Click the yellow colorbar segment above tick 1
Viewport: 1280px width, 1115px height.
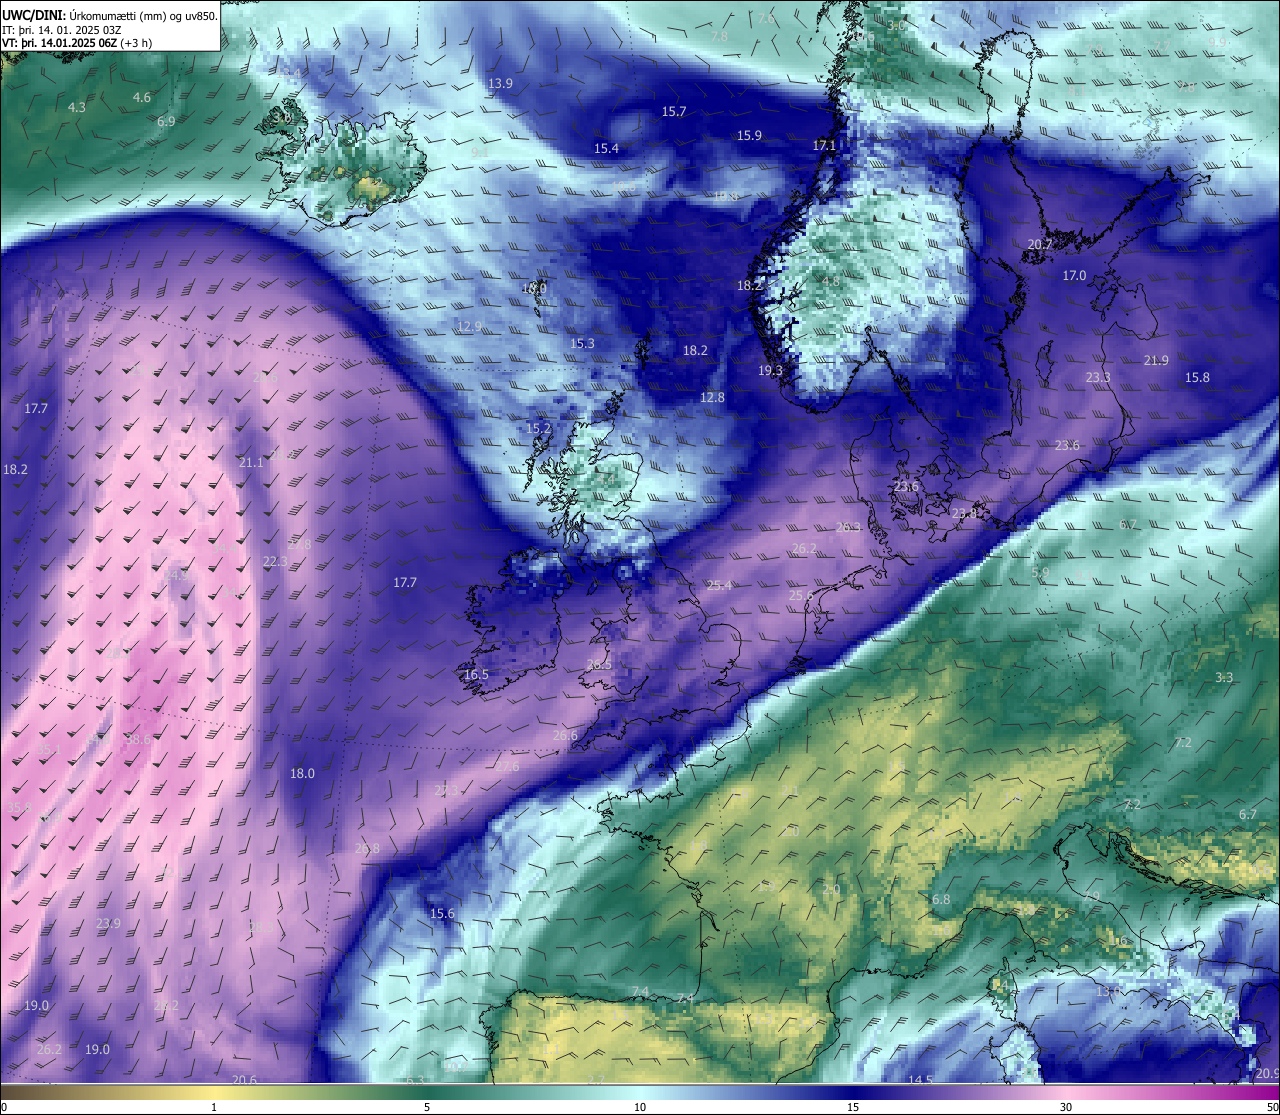point(214,1091)
